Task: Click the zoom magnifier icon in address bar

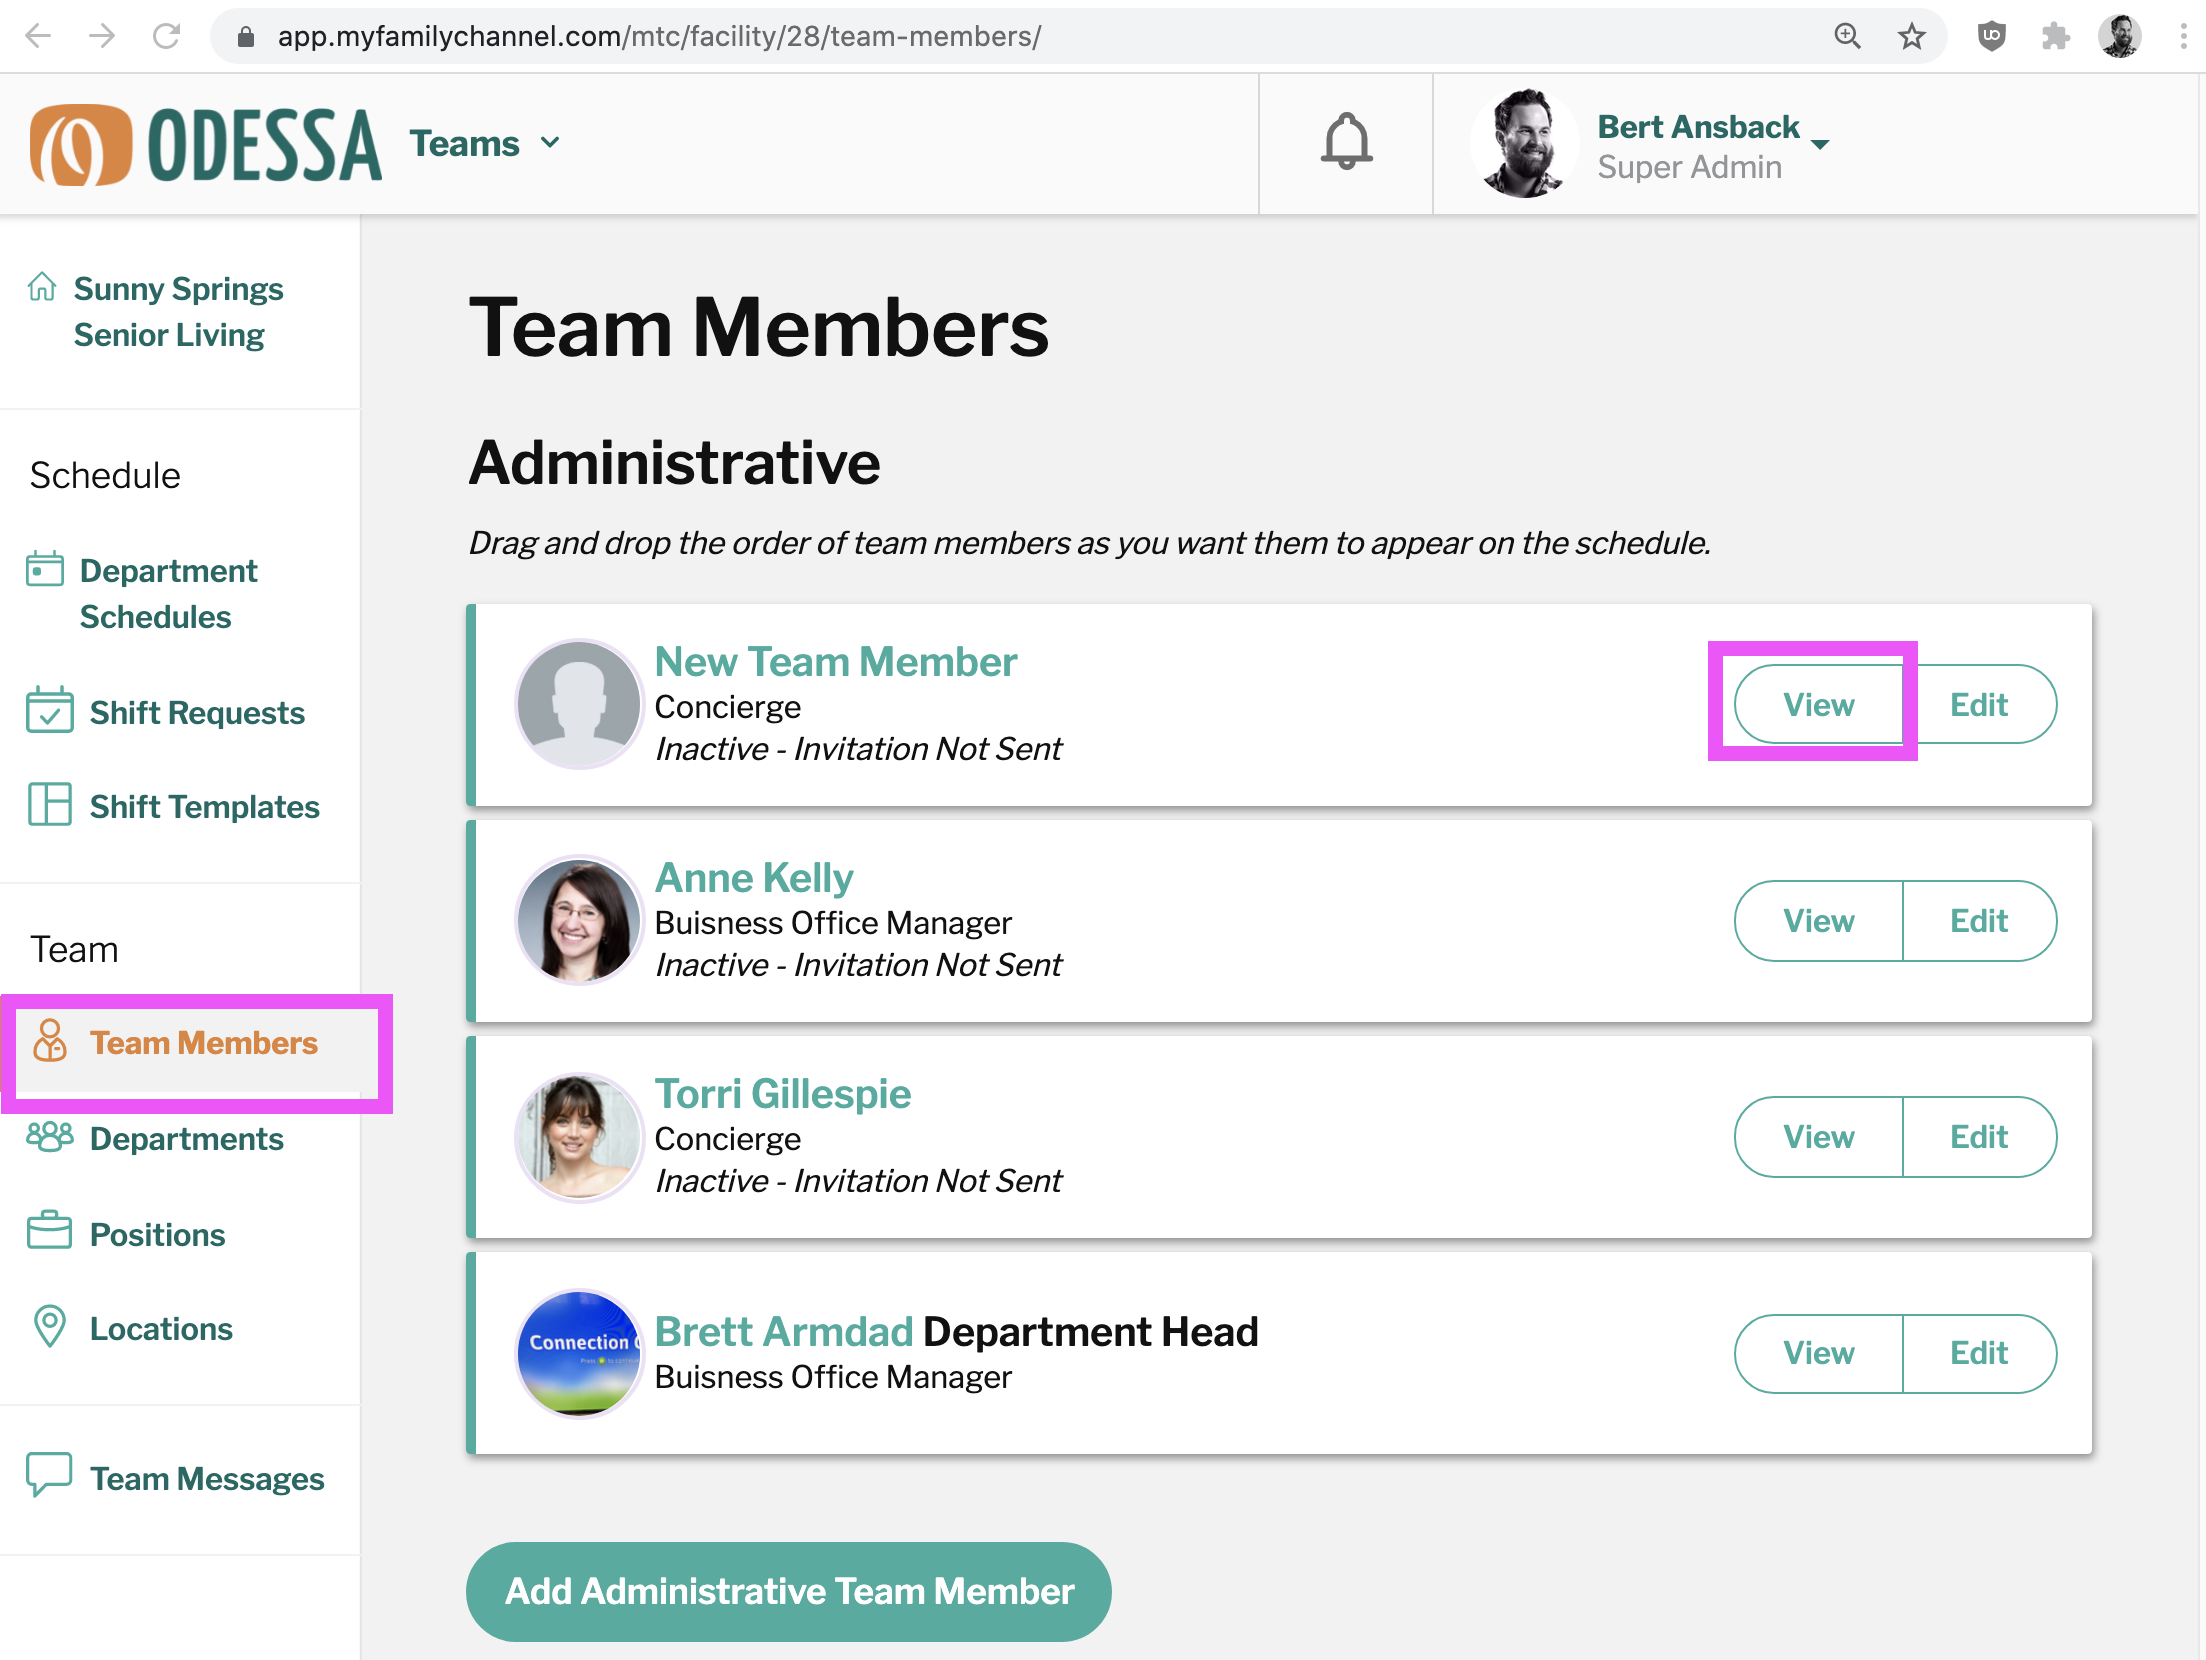Action: click(1847, 37)
